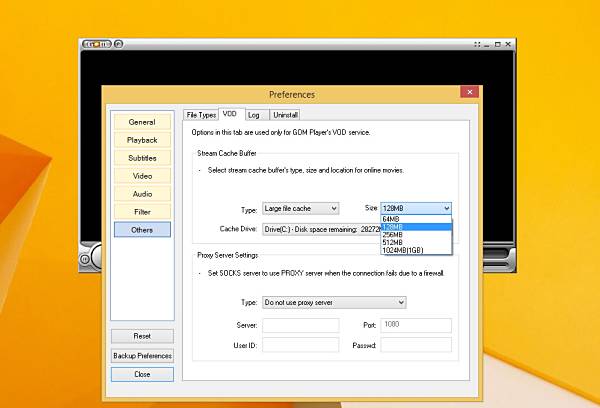Image resolution: width=600 pixels, height=408 pixels.
Task: Close the GOM Player window
Action: click(x=508, y=44)
